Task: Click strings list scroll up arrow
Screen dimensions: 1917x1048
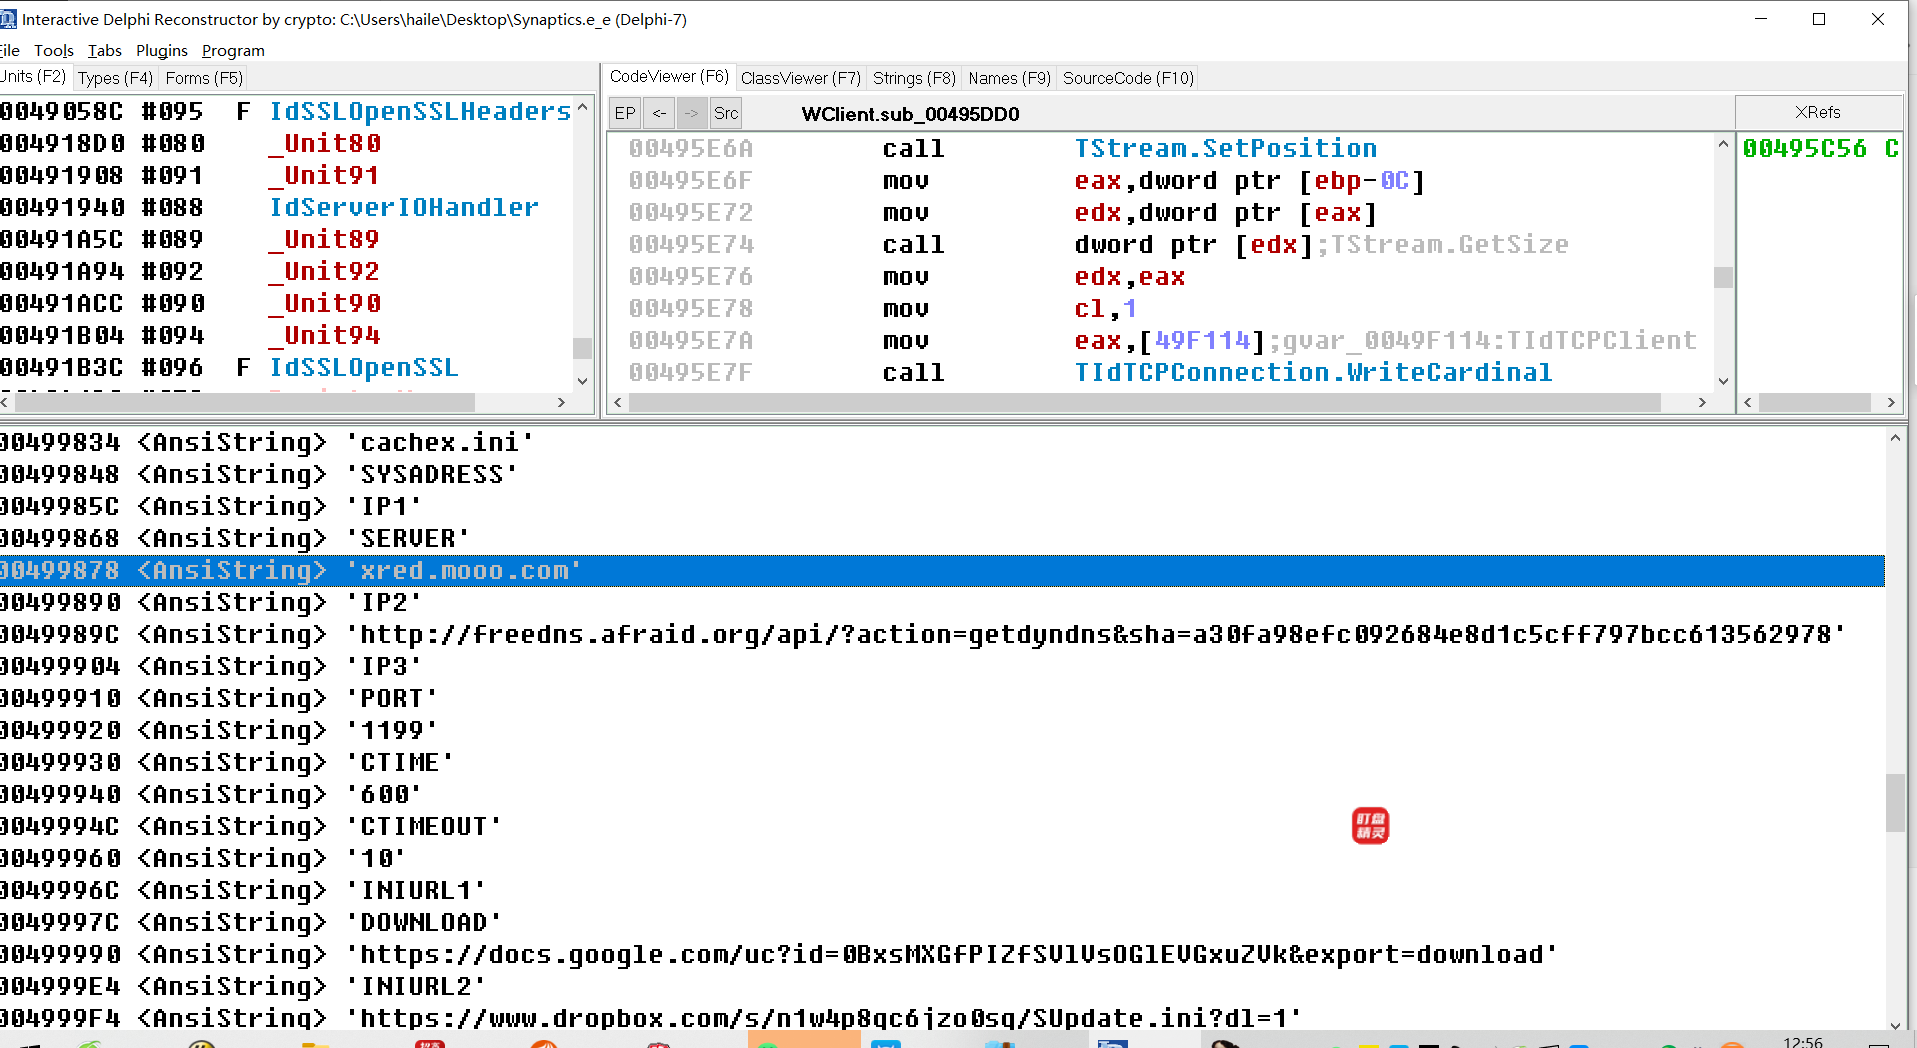Action: tap(1895, 438)
